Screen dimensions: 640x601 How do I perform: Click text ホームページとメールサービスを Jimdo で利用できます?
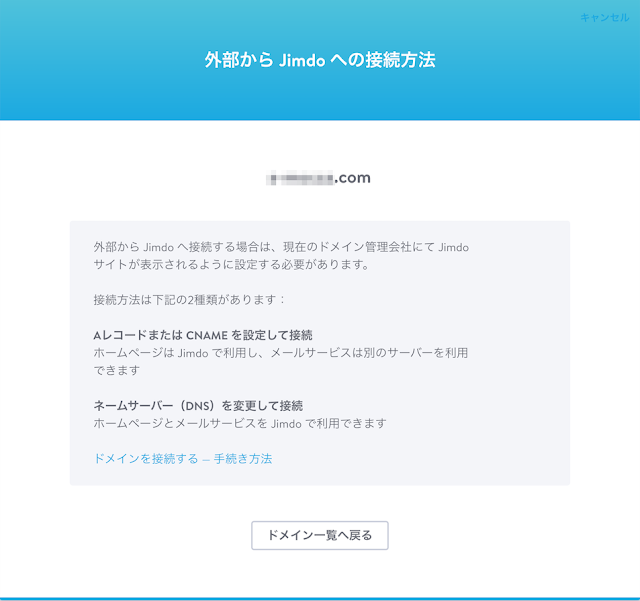coord(240,423)
